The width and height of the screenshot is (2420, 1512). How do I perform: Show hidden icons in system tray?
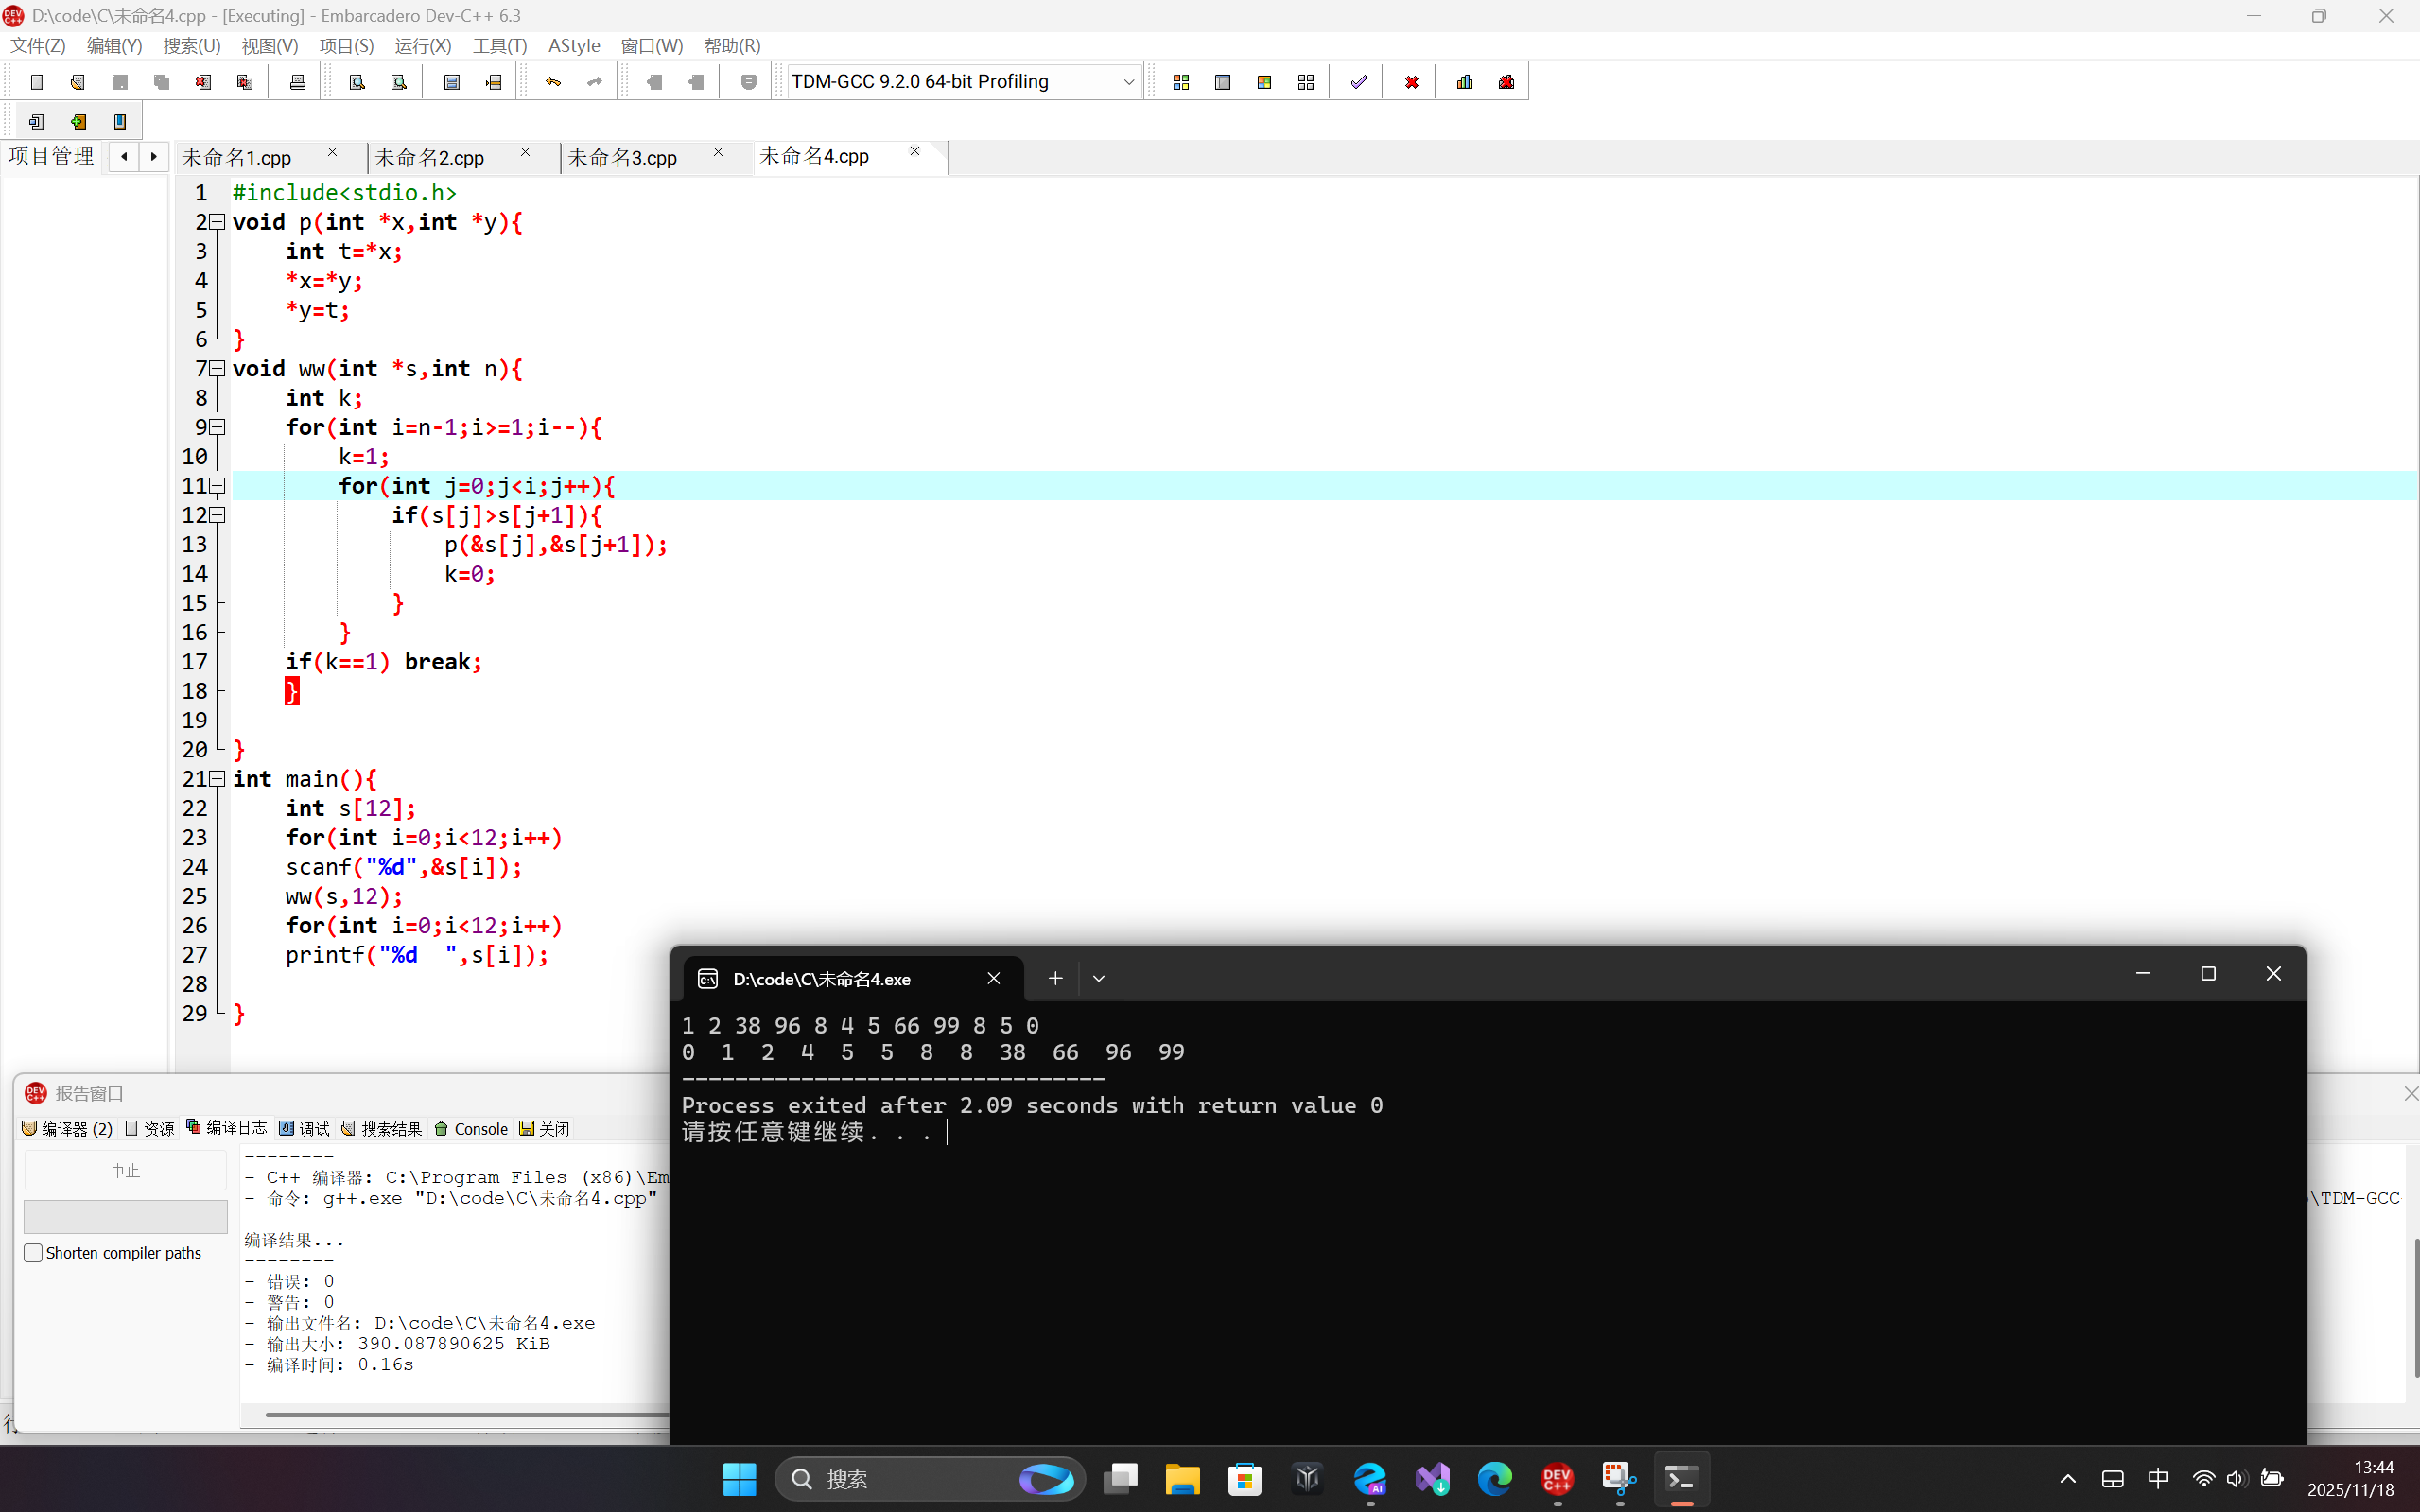(x=2067, y=1479)
